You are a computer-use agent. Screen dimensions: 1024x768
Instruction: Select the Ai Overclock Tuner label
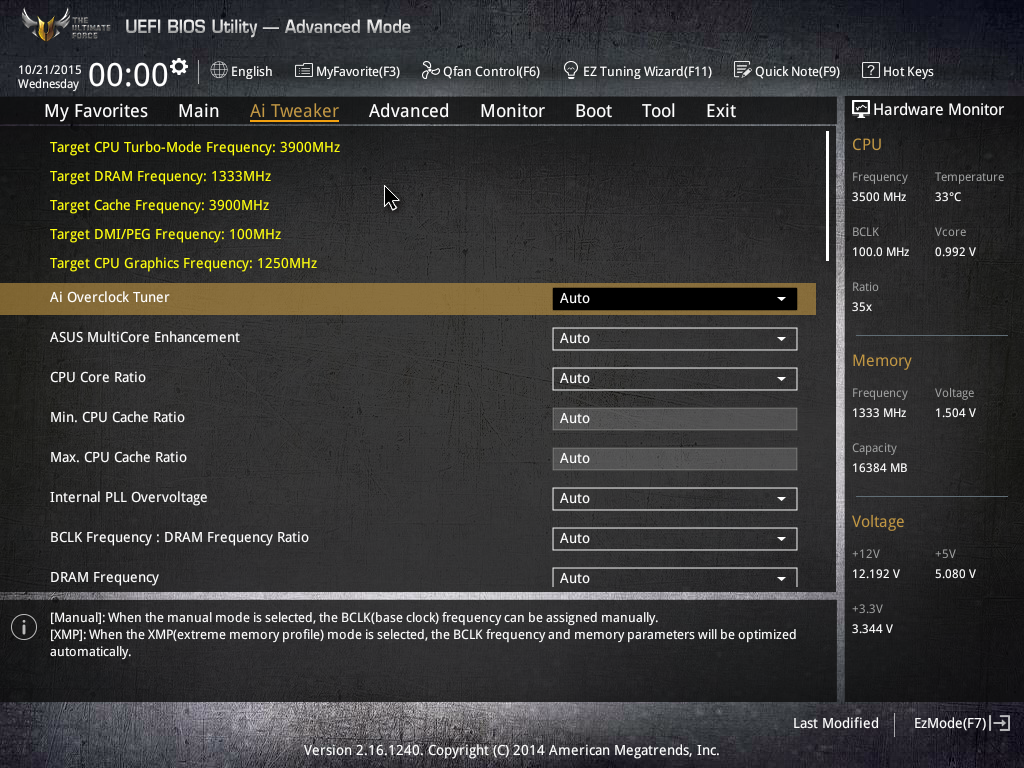pyautogui.click(x=110, y=297)
